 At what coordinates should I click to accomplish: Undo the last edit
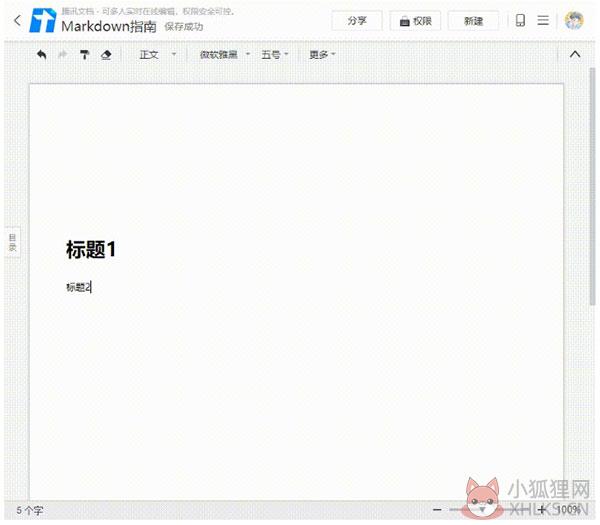click(42, 55)
